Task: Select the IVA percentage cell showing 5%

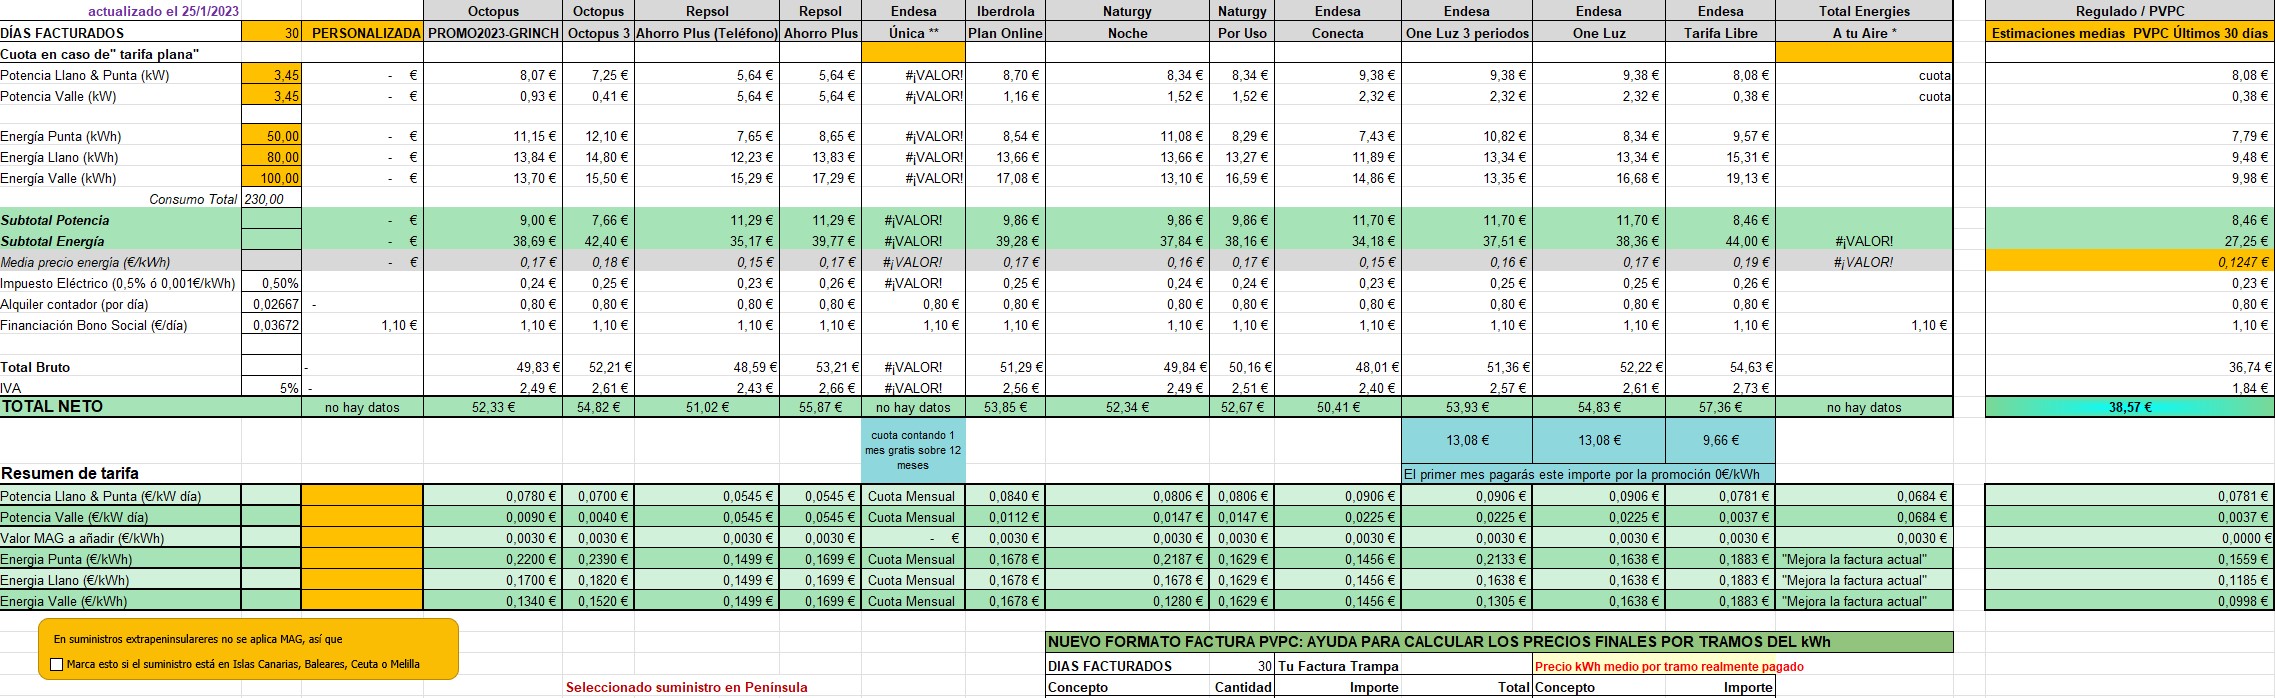Action: (271, 388)
